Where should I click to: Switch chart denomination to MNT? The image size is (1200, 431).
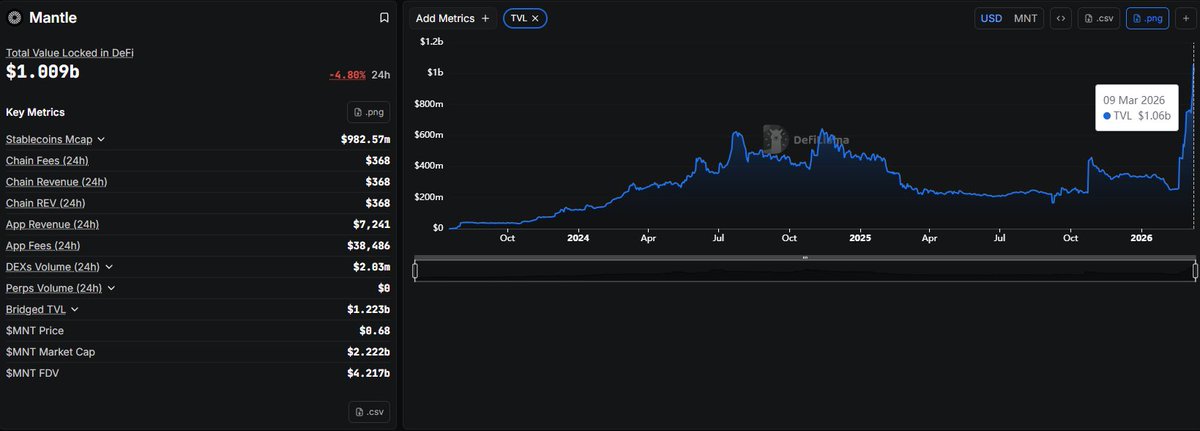point(1025,18)
